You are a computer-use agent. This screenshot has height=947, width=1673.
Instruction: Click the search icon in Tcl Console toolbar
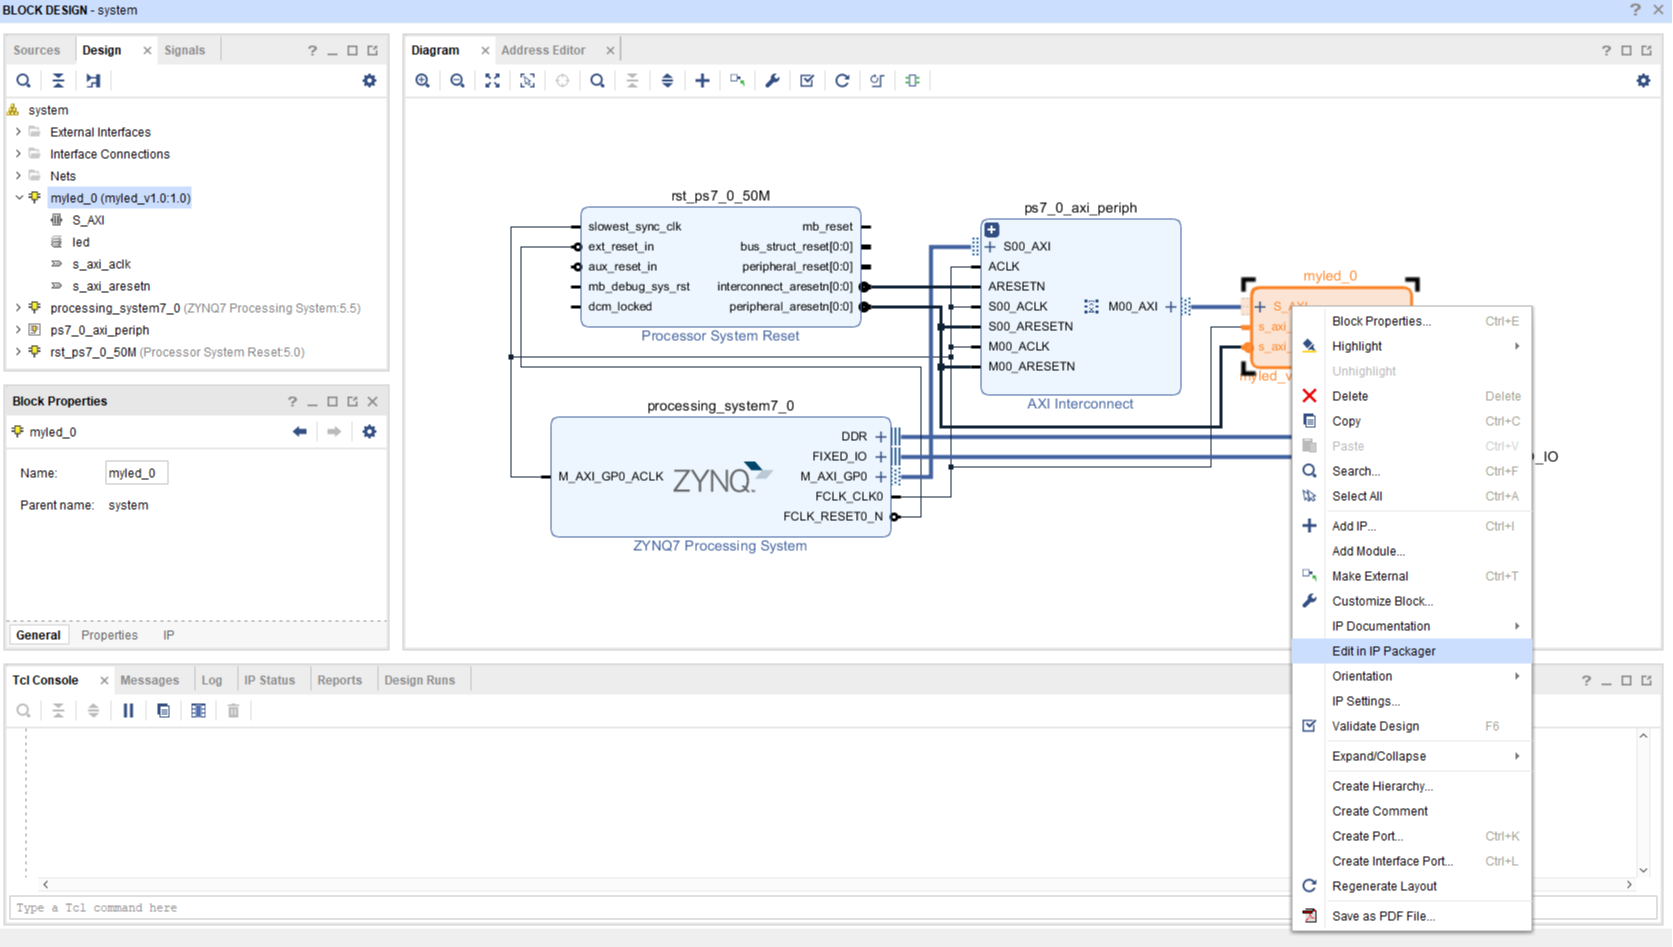(x=24, y=711)
